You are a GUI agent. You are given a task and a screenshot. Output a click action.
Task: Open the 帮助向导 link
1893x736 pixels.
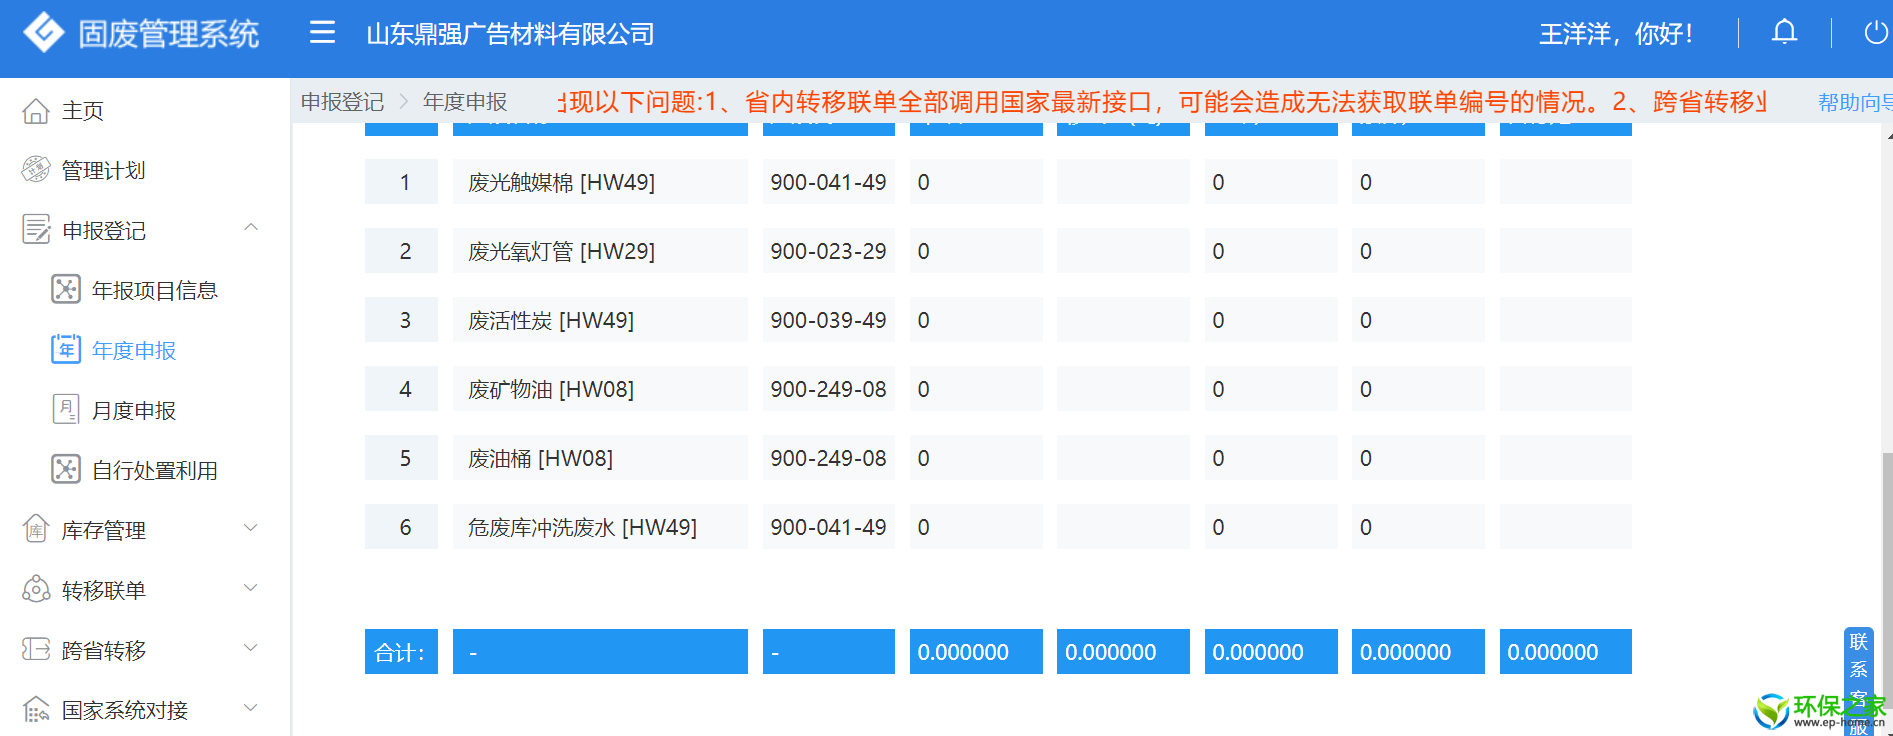pyautogui.click(x=1855, y=102)
